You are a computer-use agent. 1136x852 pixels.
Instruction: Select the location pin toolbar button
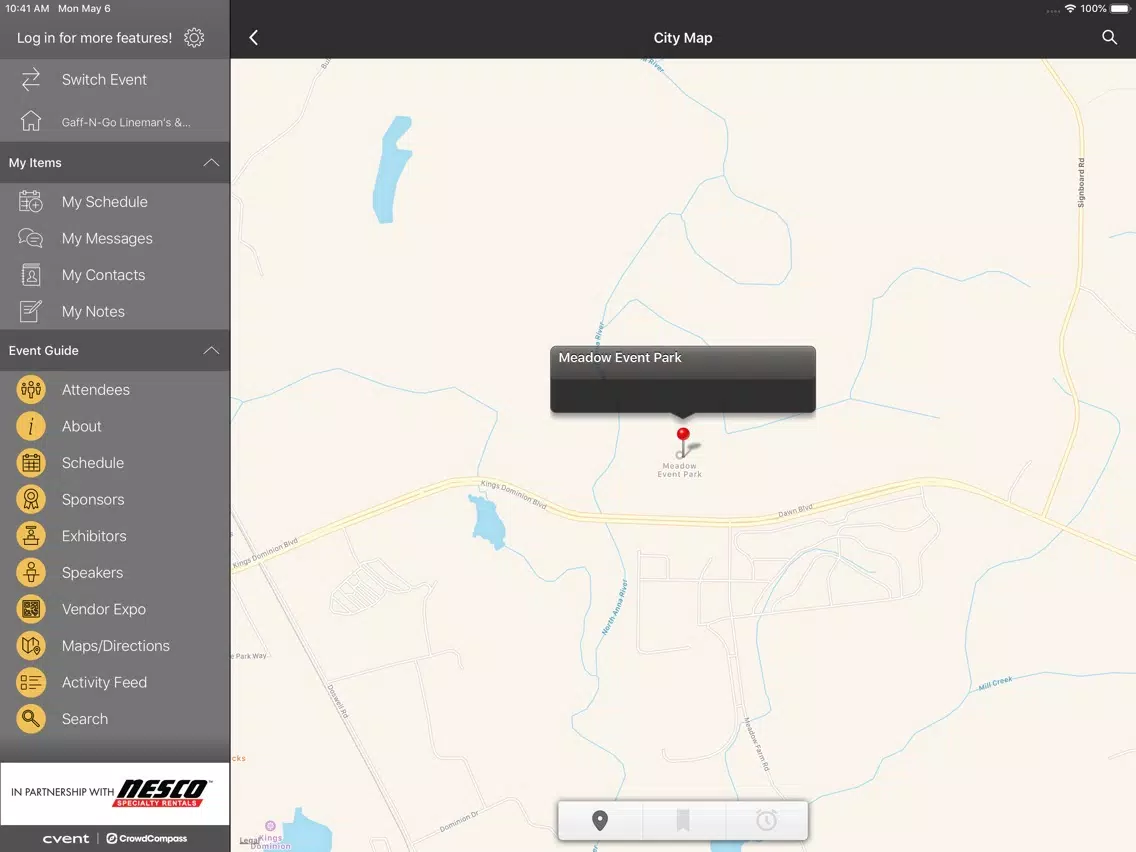click(x=600, y=820)
